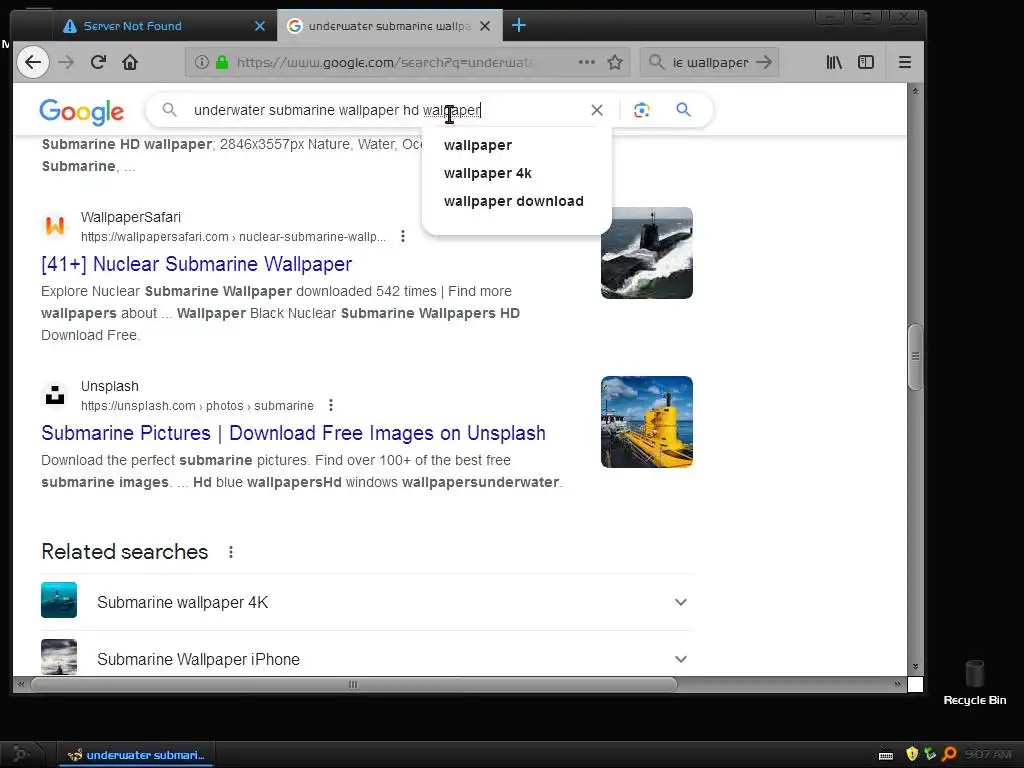Click WallpaperSafari site name
Image resolution: width=1024 pixels, height=768 pixels.
click(x=131, y=217)
